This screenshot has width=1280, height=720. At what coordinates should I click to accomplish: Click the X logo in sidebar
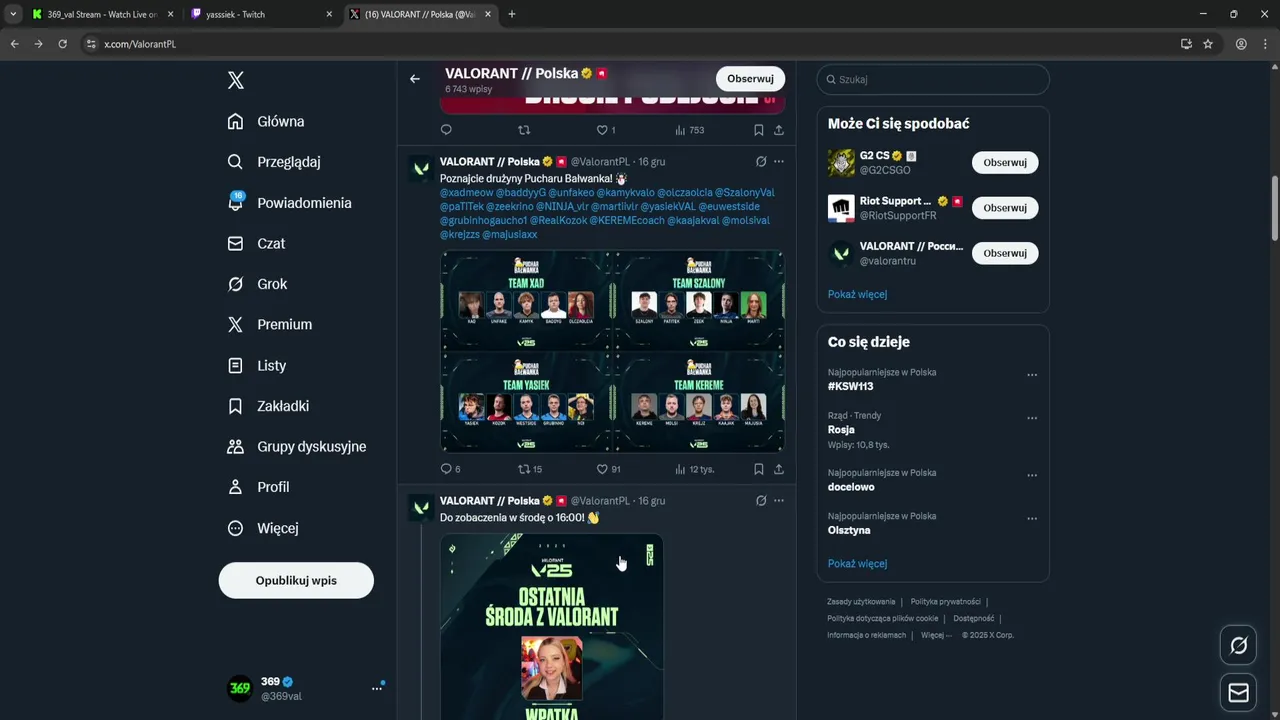236,81
